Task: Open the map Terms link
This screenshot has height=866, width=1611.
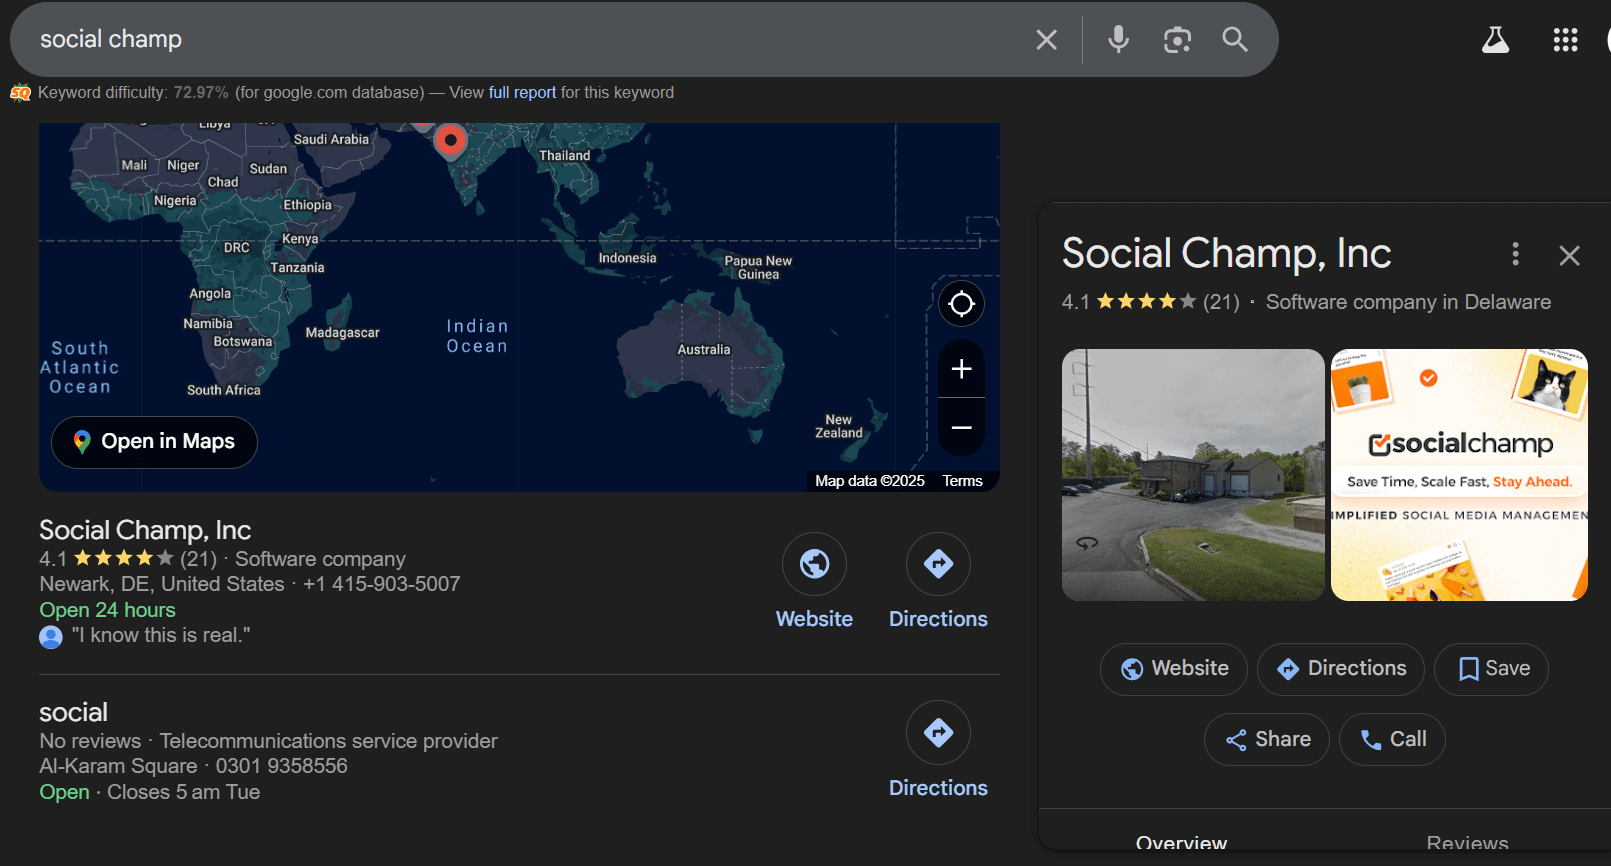Action: 962,481
